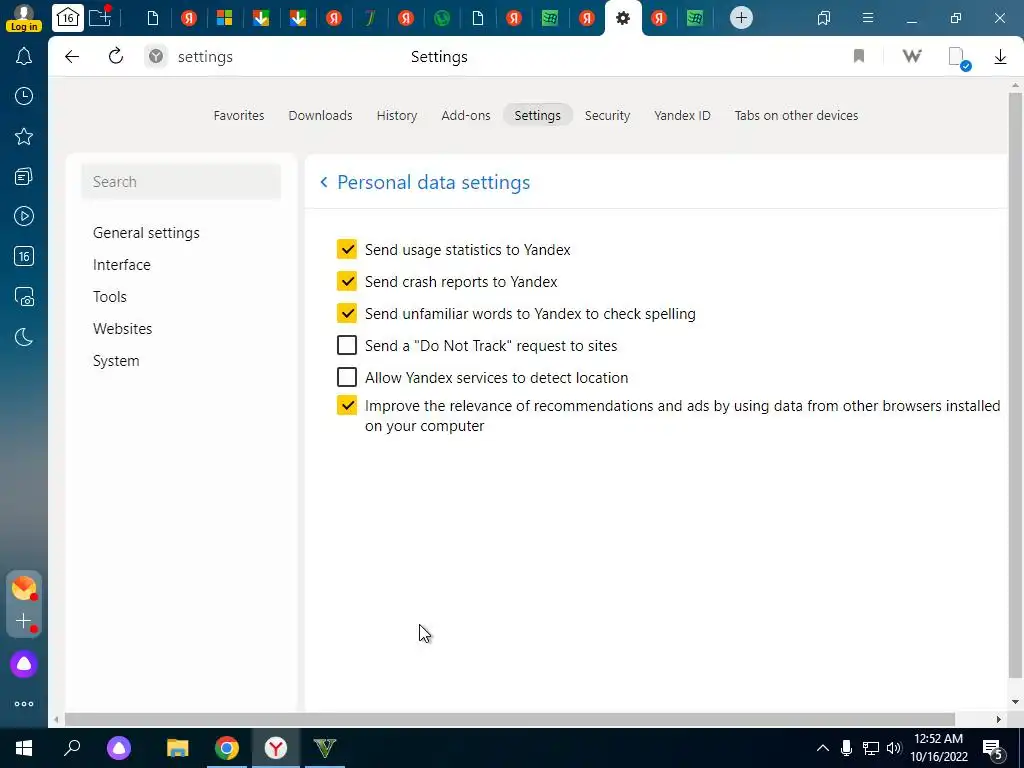Open Tools settings section
1024x768 pixels.
110,297
